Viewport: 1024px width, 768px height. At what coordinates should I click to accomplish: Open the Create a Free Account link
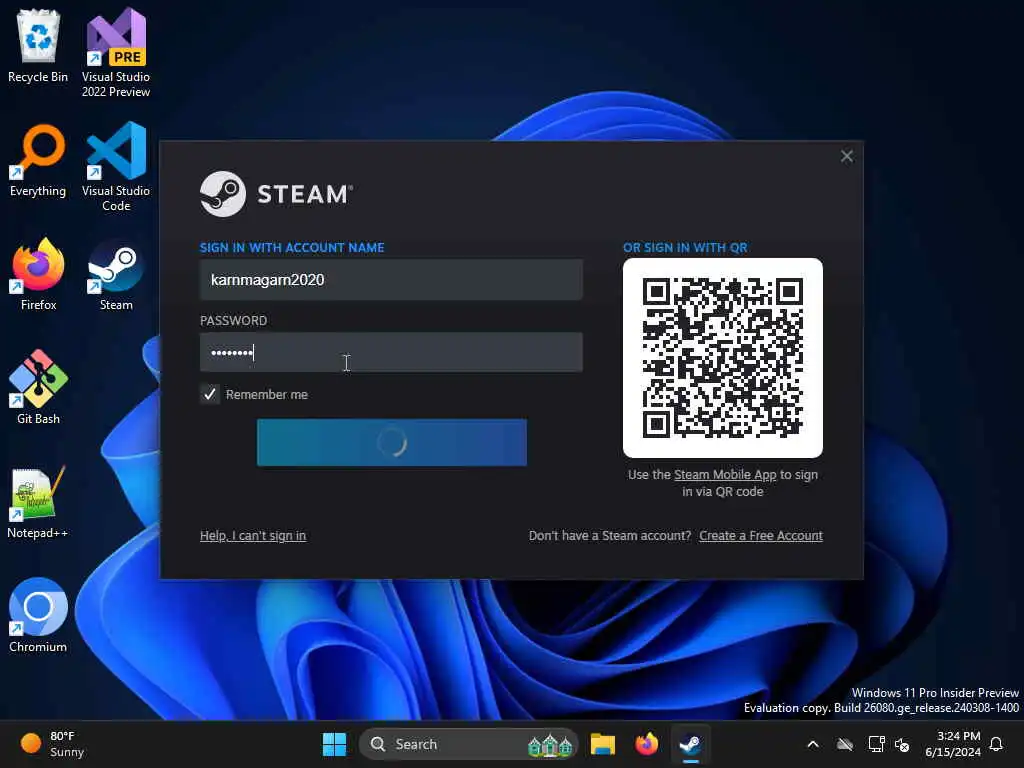point(761,536)
